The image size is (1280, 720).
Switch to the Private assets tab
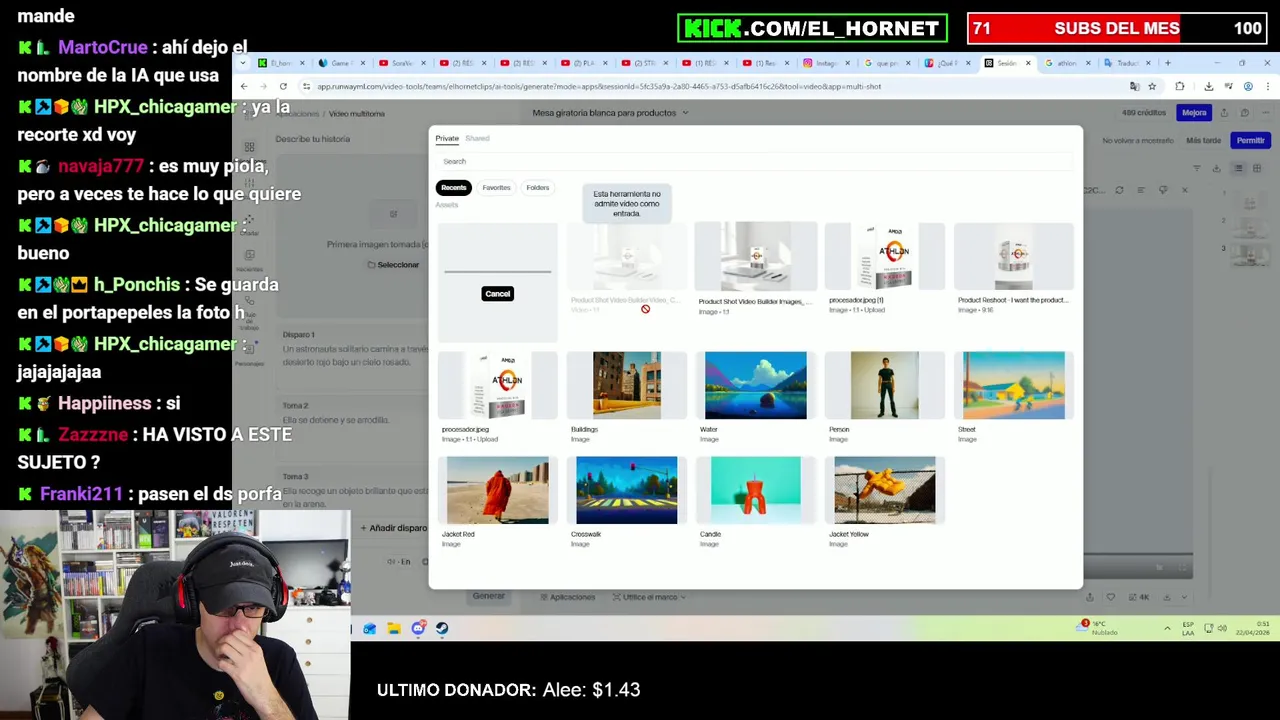tap(446, 138)
